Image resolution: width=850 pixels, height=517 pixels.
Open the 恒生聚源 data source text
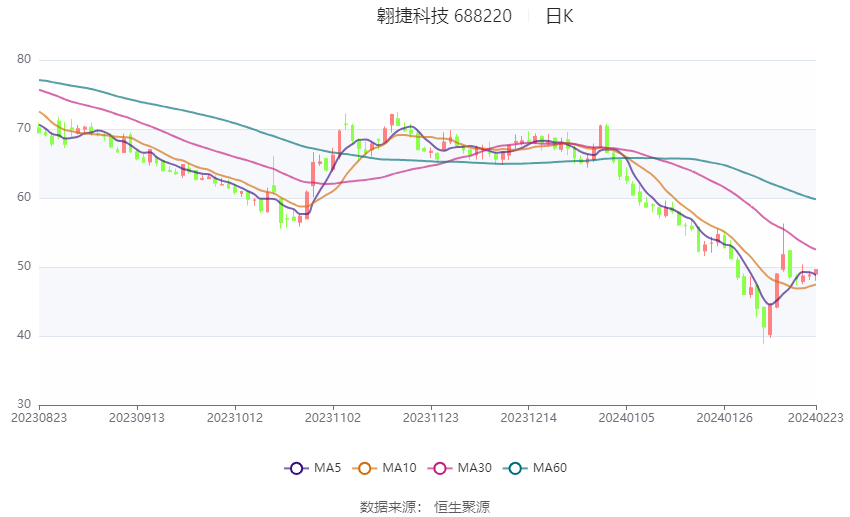(462, 507)
